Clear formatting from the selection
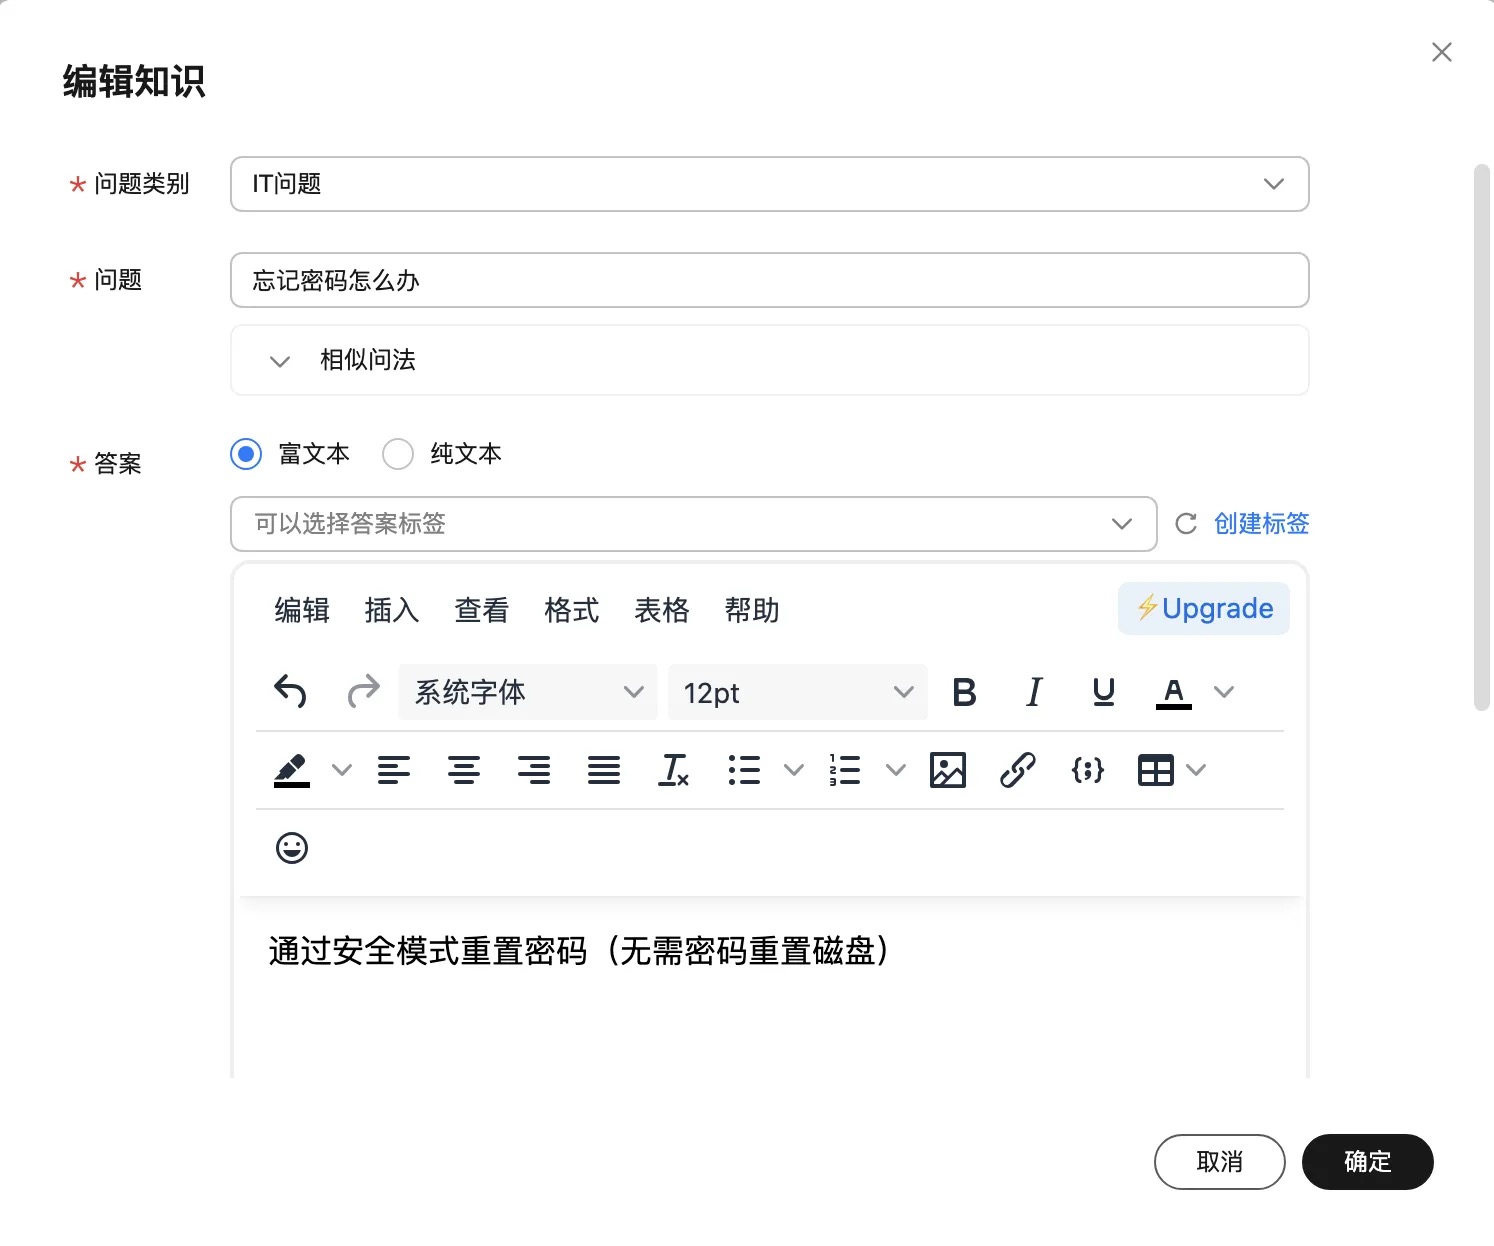Viewport: 1494px width, 1246px height. coord(674,770)
